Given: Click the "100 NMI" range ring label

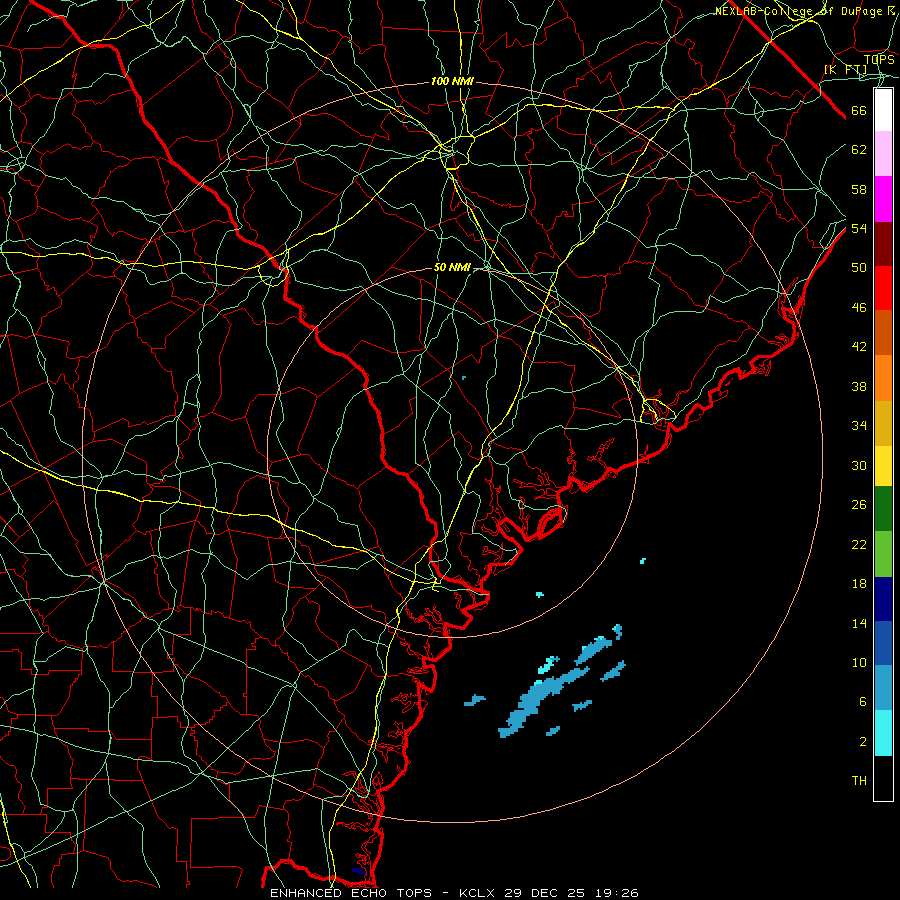Looking at the screenshot, I should [452, 82].
